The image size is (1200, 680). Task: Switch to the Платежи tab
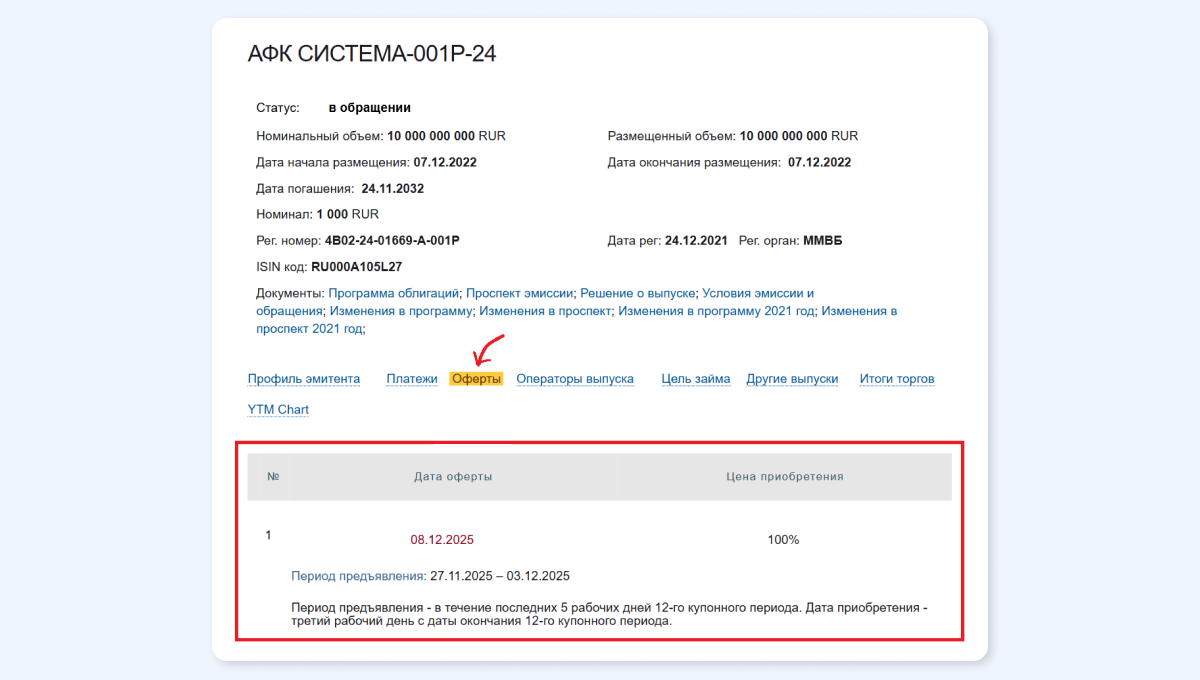(412, 379)
